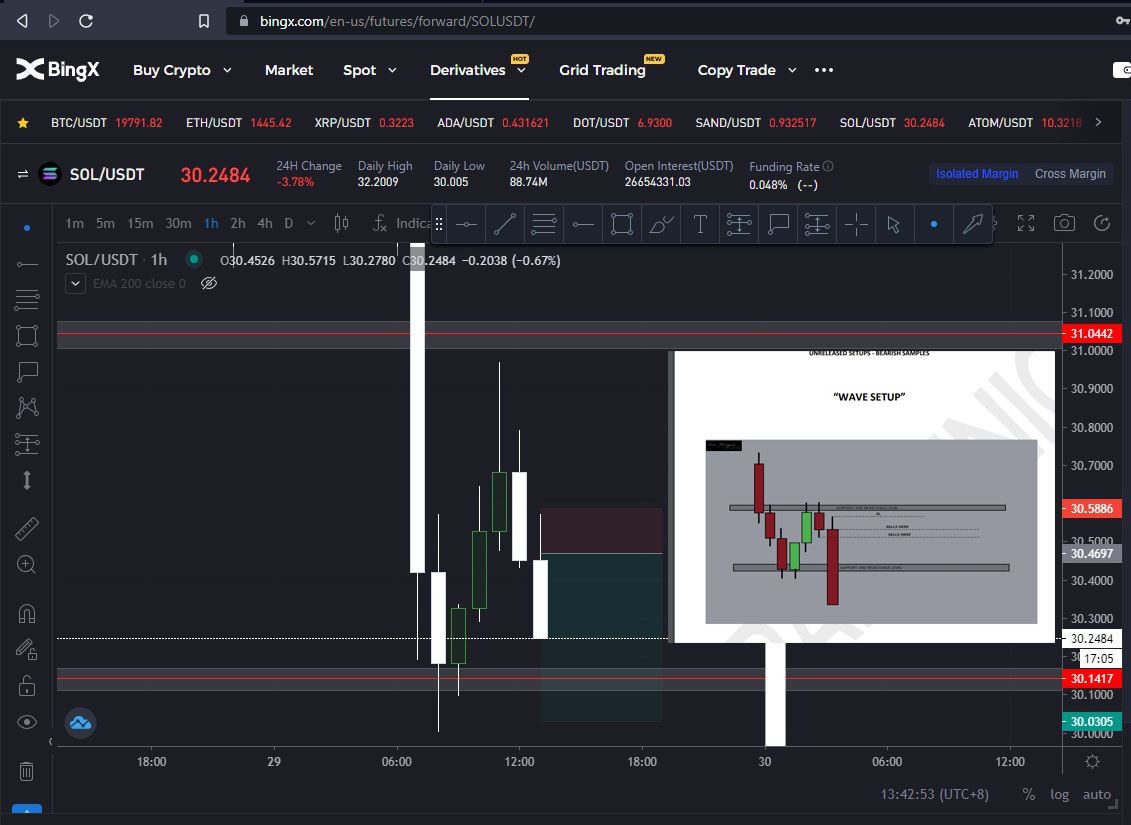Click the BingX logo
The height and width of the screenshot is (825, 1131).
(x=58, y=70)
